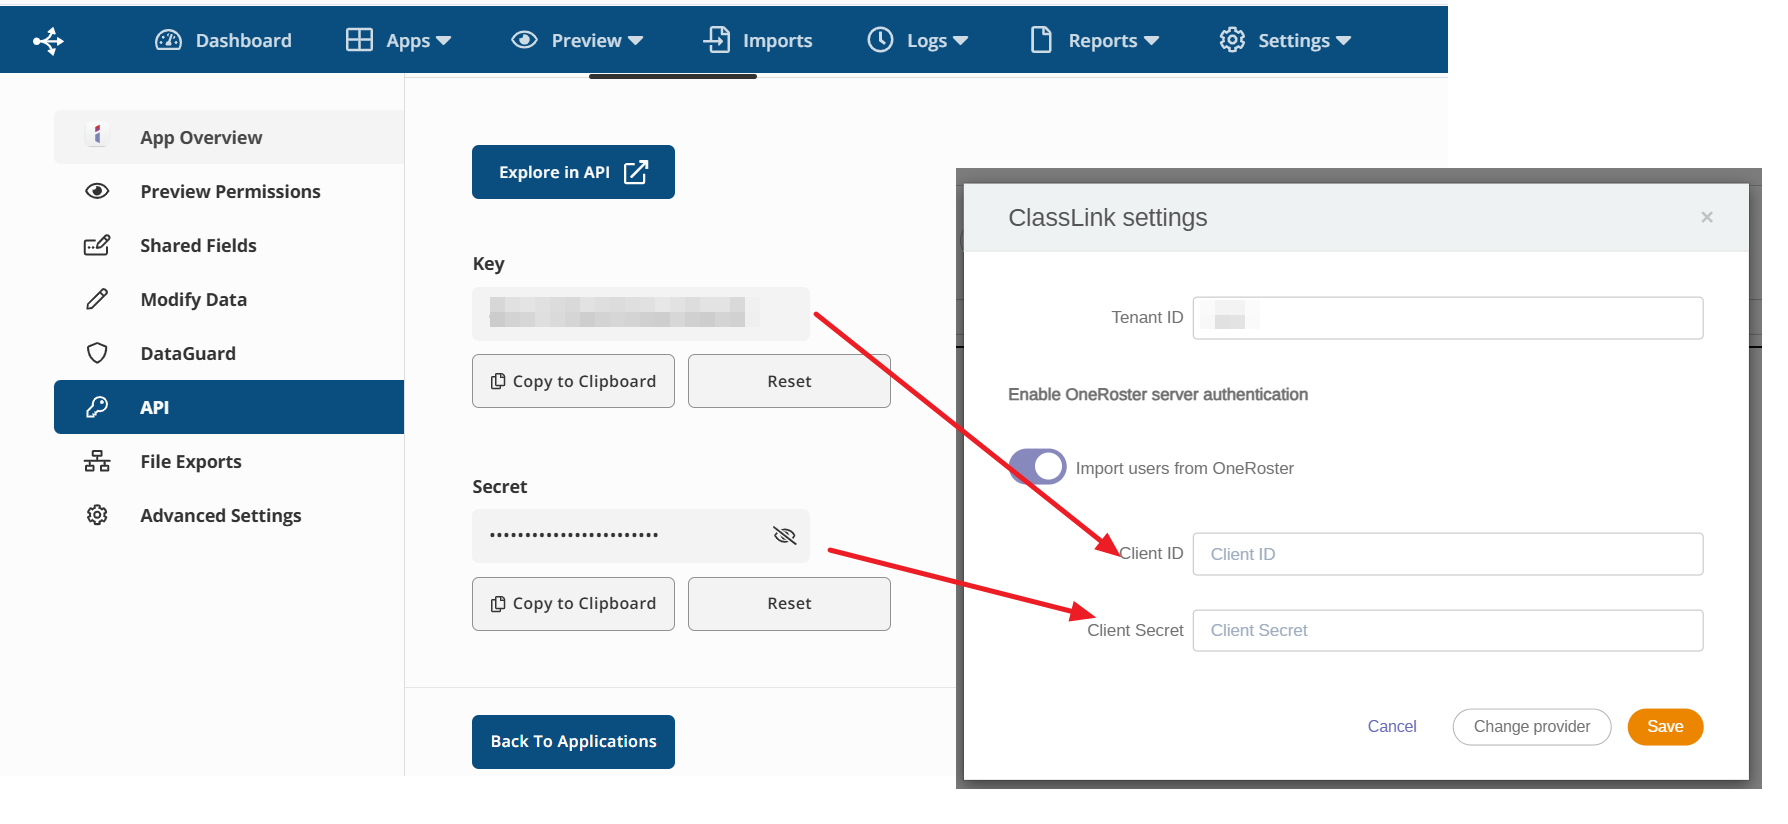This screenshot has height=824, width=1788.
Task: Open File Exports sidebar item
Action: 229,461
